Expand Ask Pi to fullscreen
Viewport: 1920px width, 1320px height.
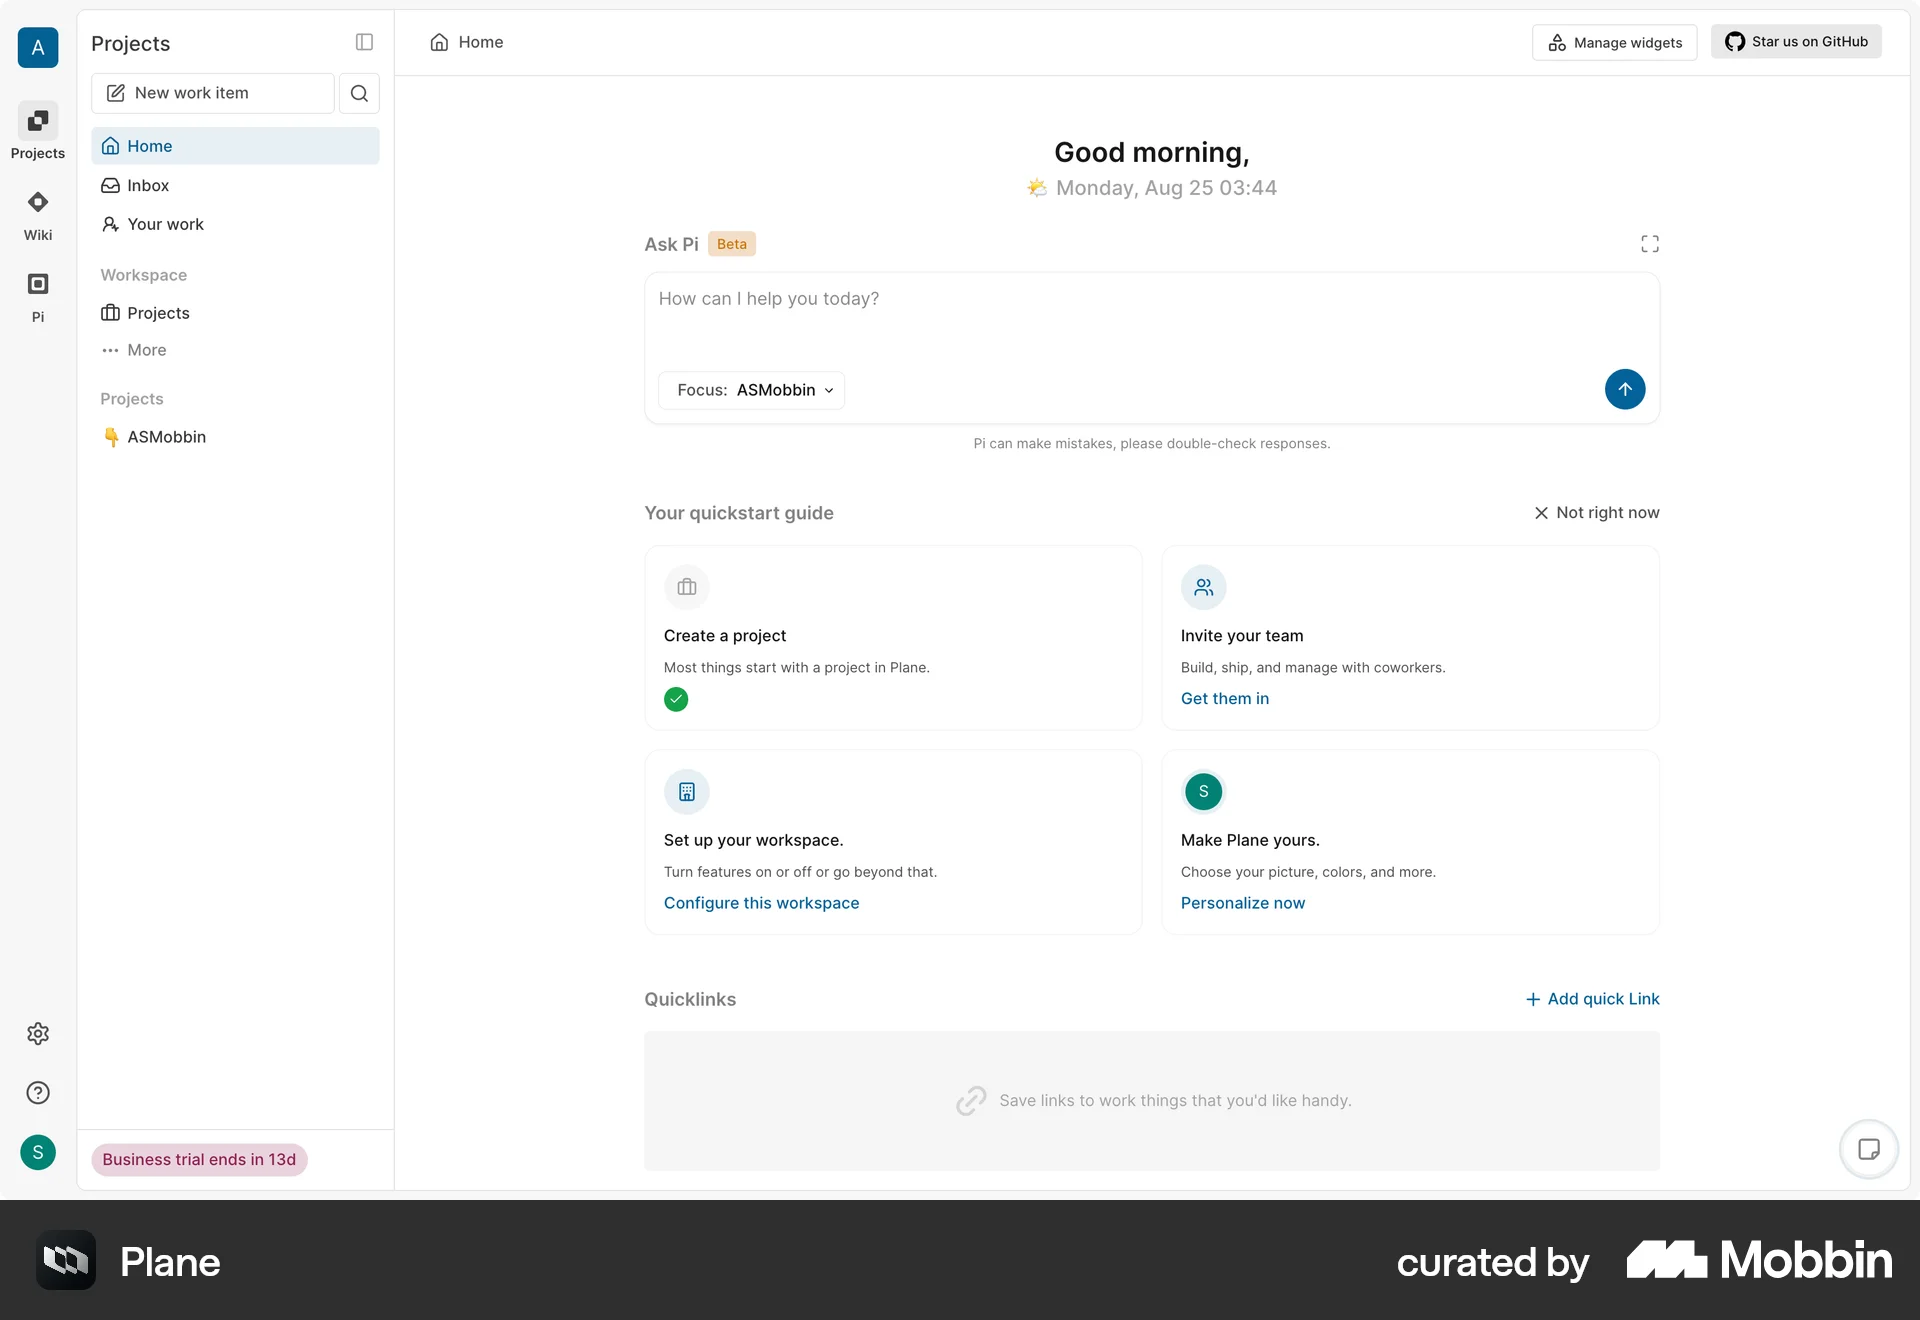pyautogui.click(x=1649, y=244)
